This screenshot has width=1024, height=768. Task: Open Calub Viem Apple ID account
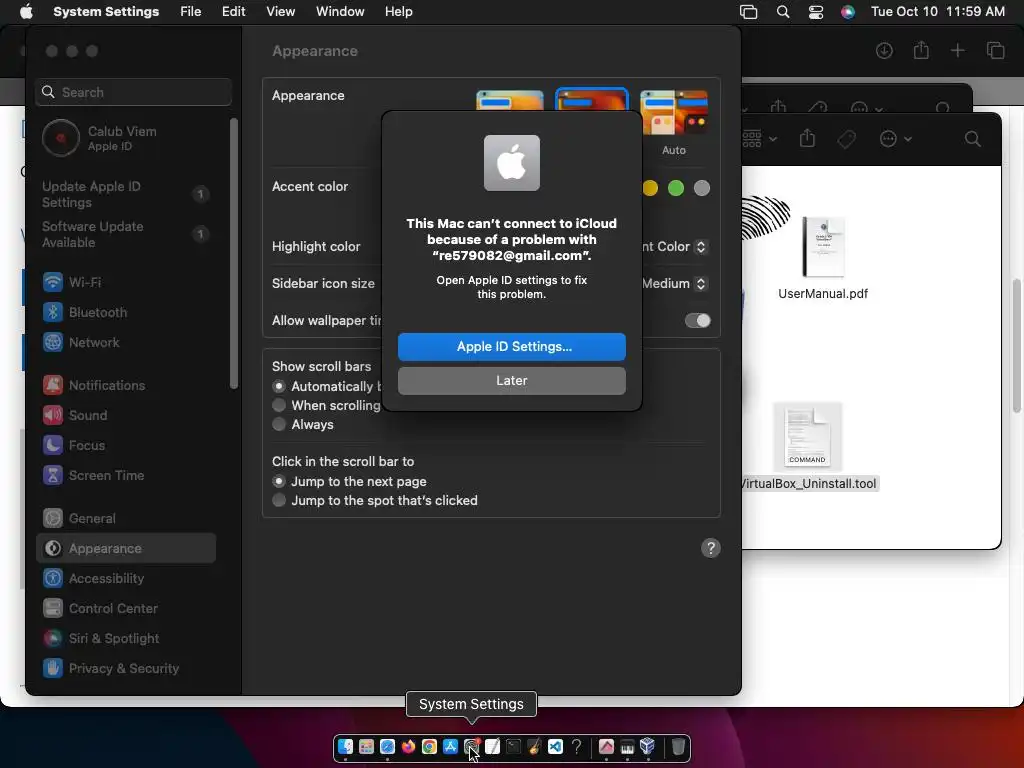click(125, 138)
